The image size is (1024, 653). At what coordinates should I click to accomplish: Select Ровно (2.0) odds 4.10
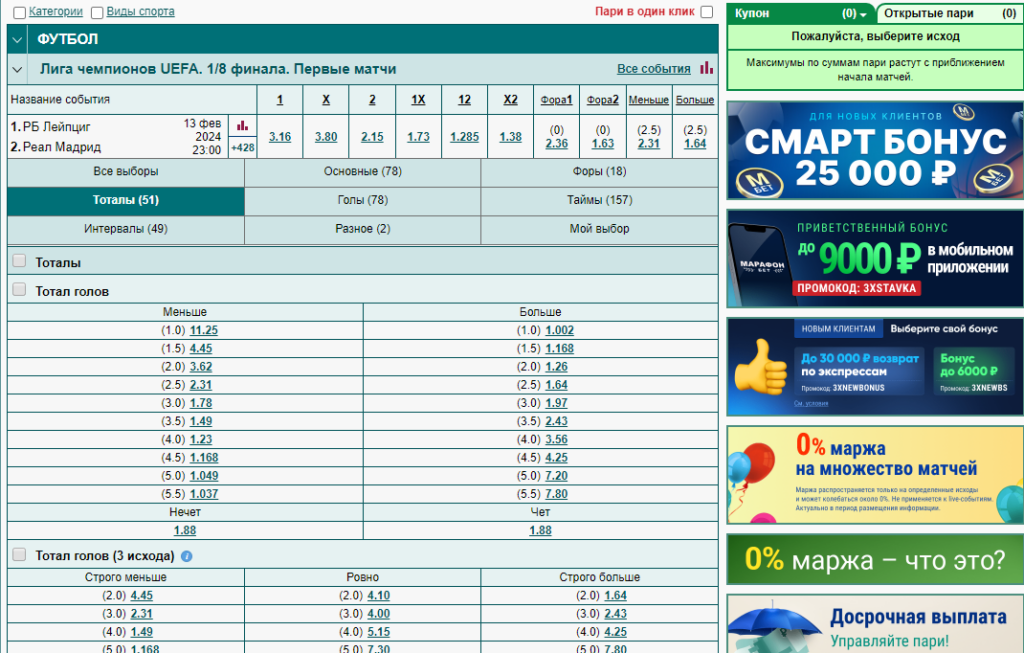click(379, 596)
